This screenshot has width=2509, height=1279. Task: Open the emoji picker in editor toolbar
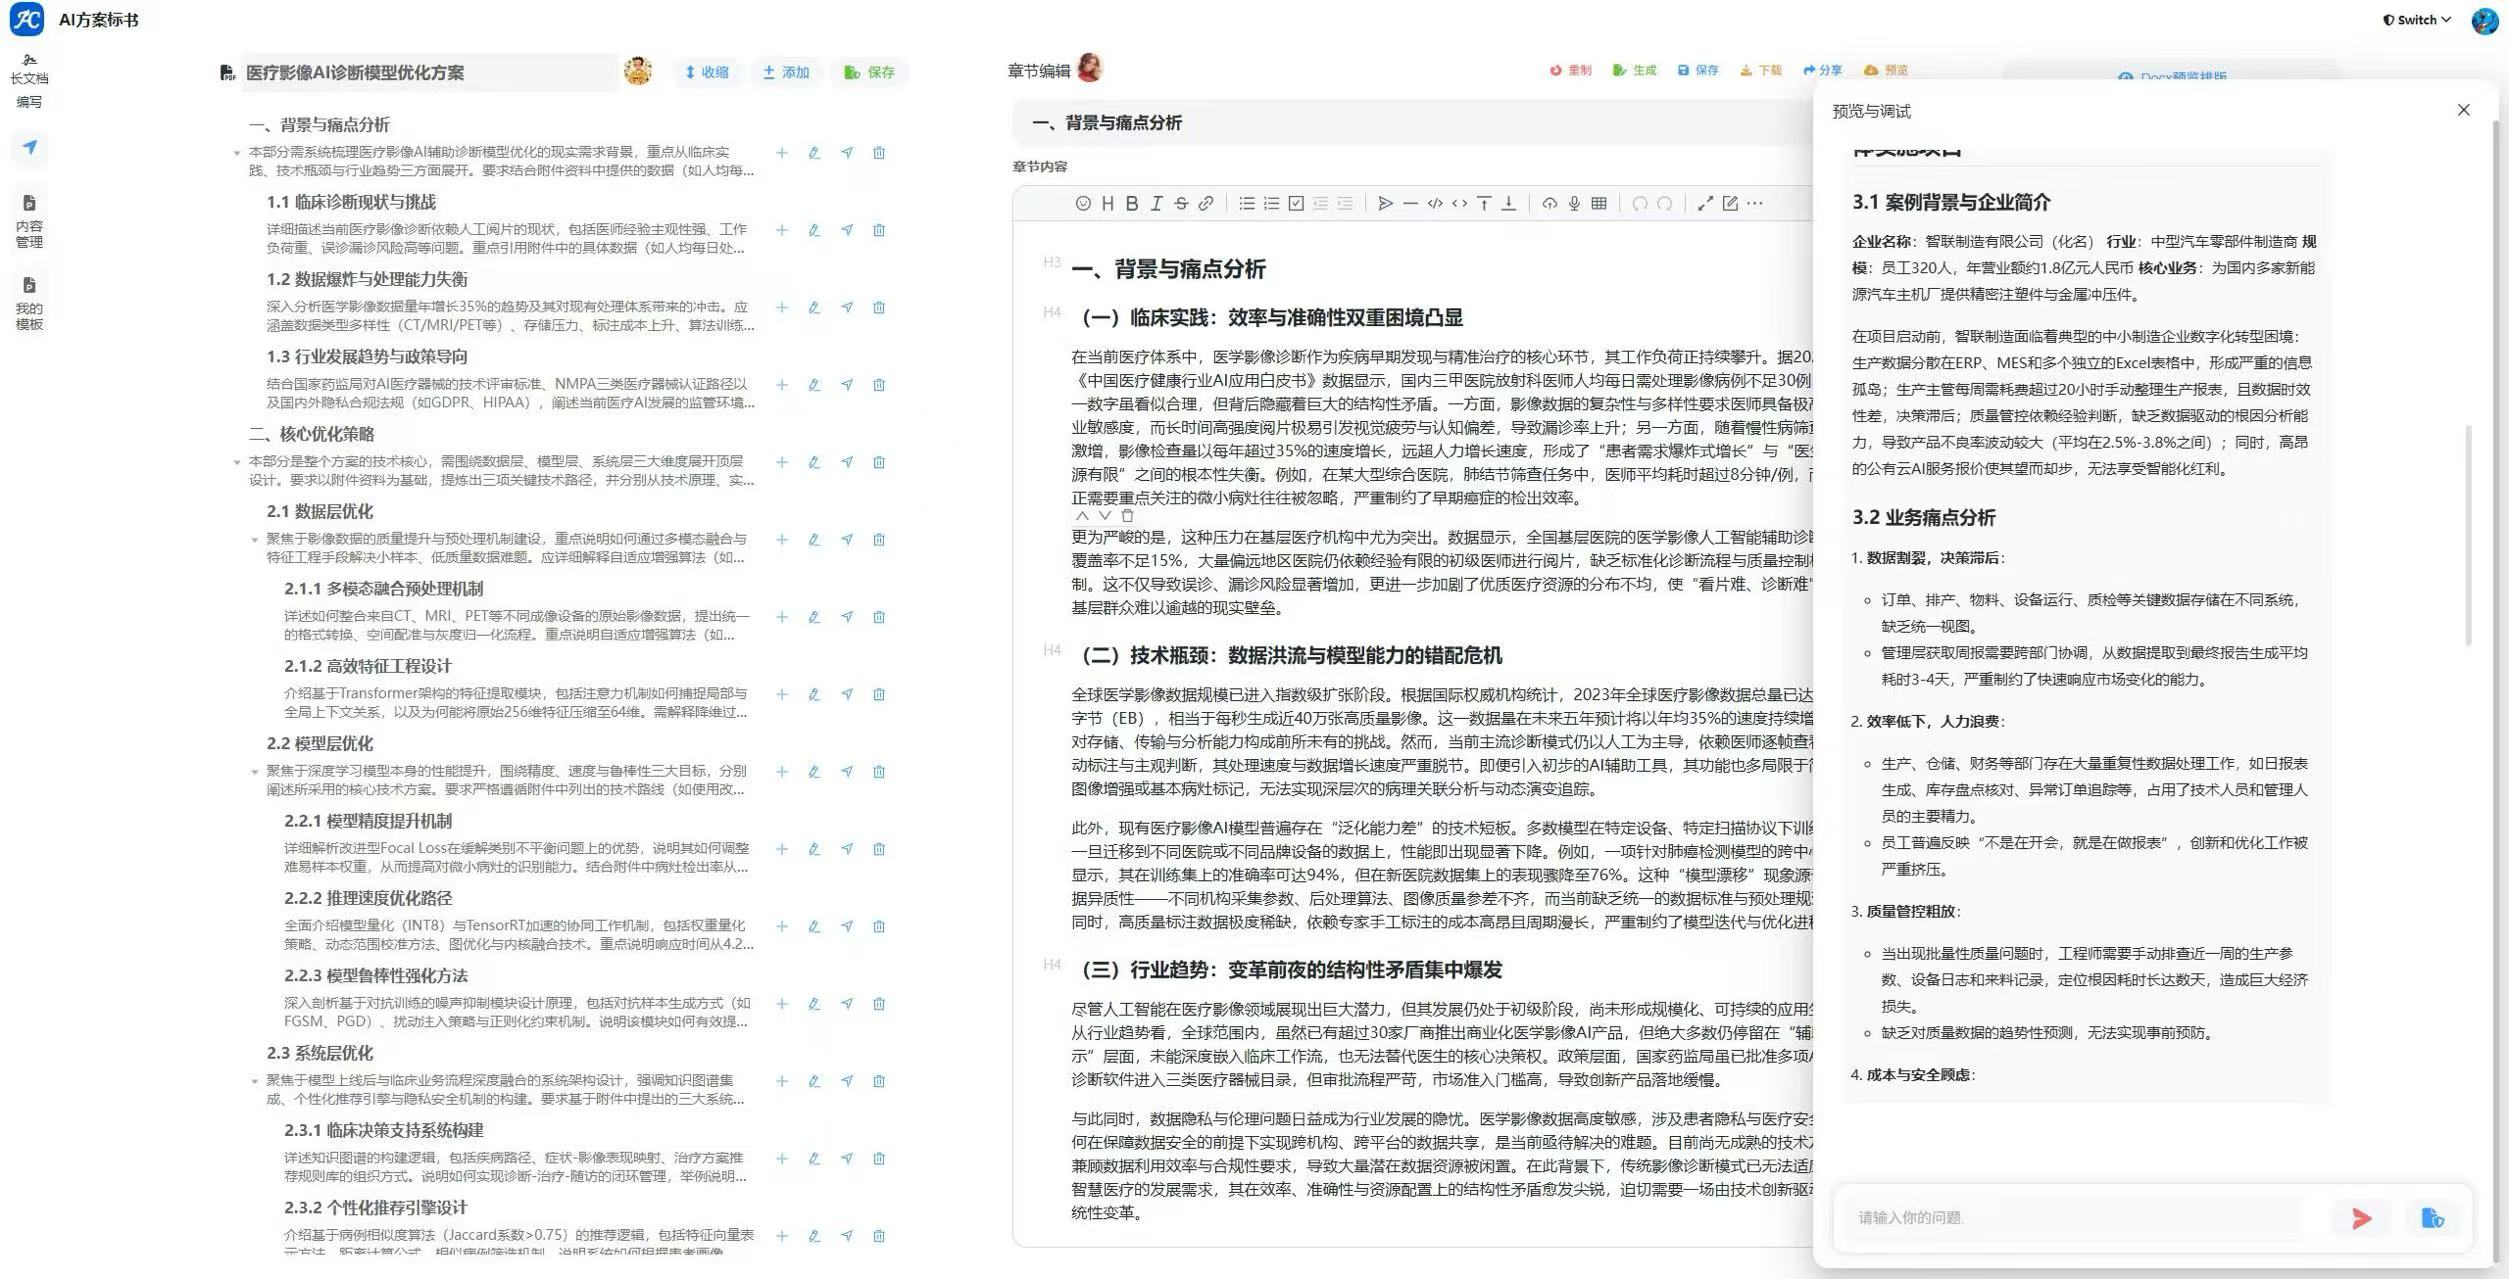click(1083, 203)
